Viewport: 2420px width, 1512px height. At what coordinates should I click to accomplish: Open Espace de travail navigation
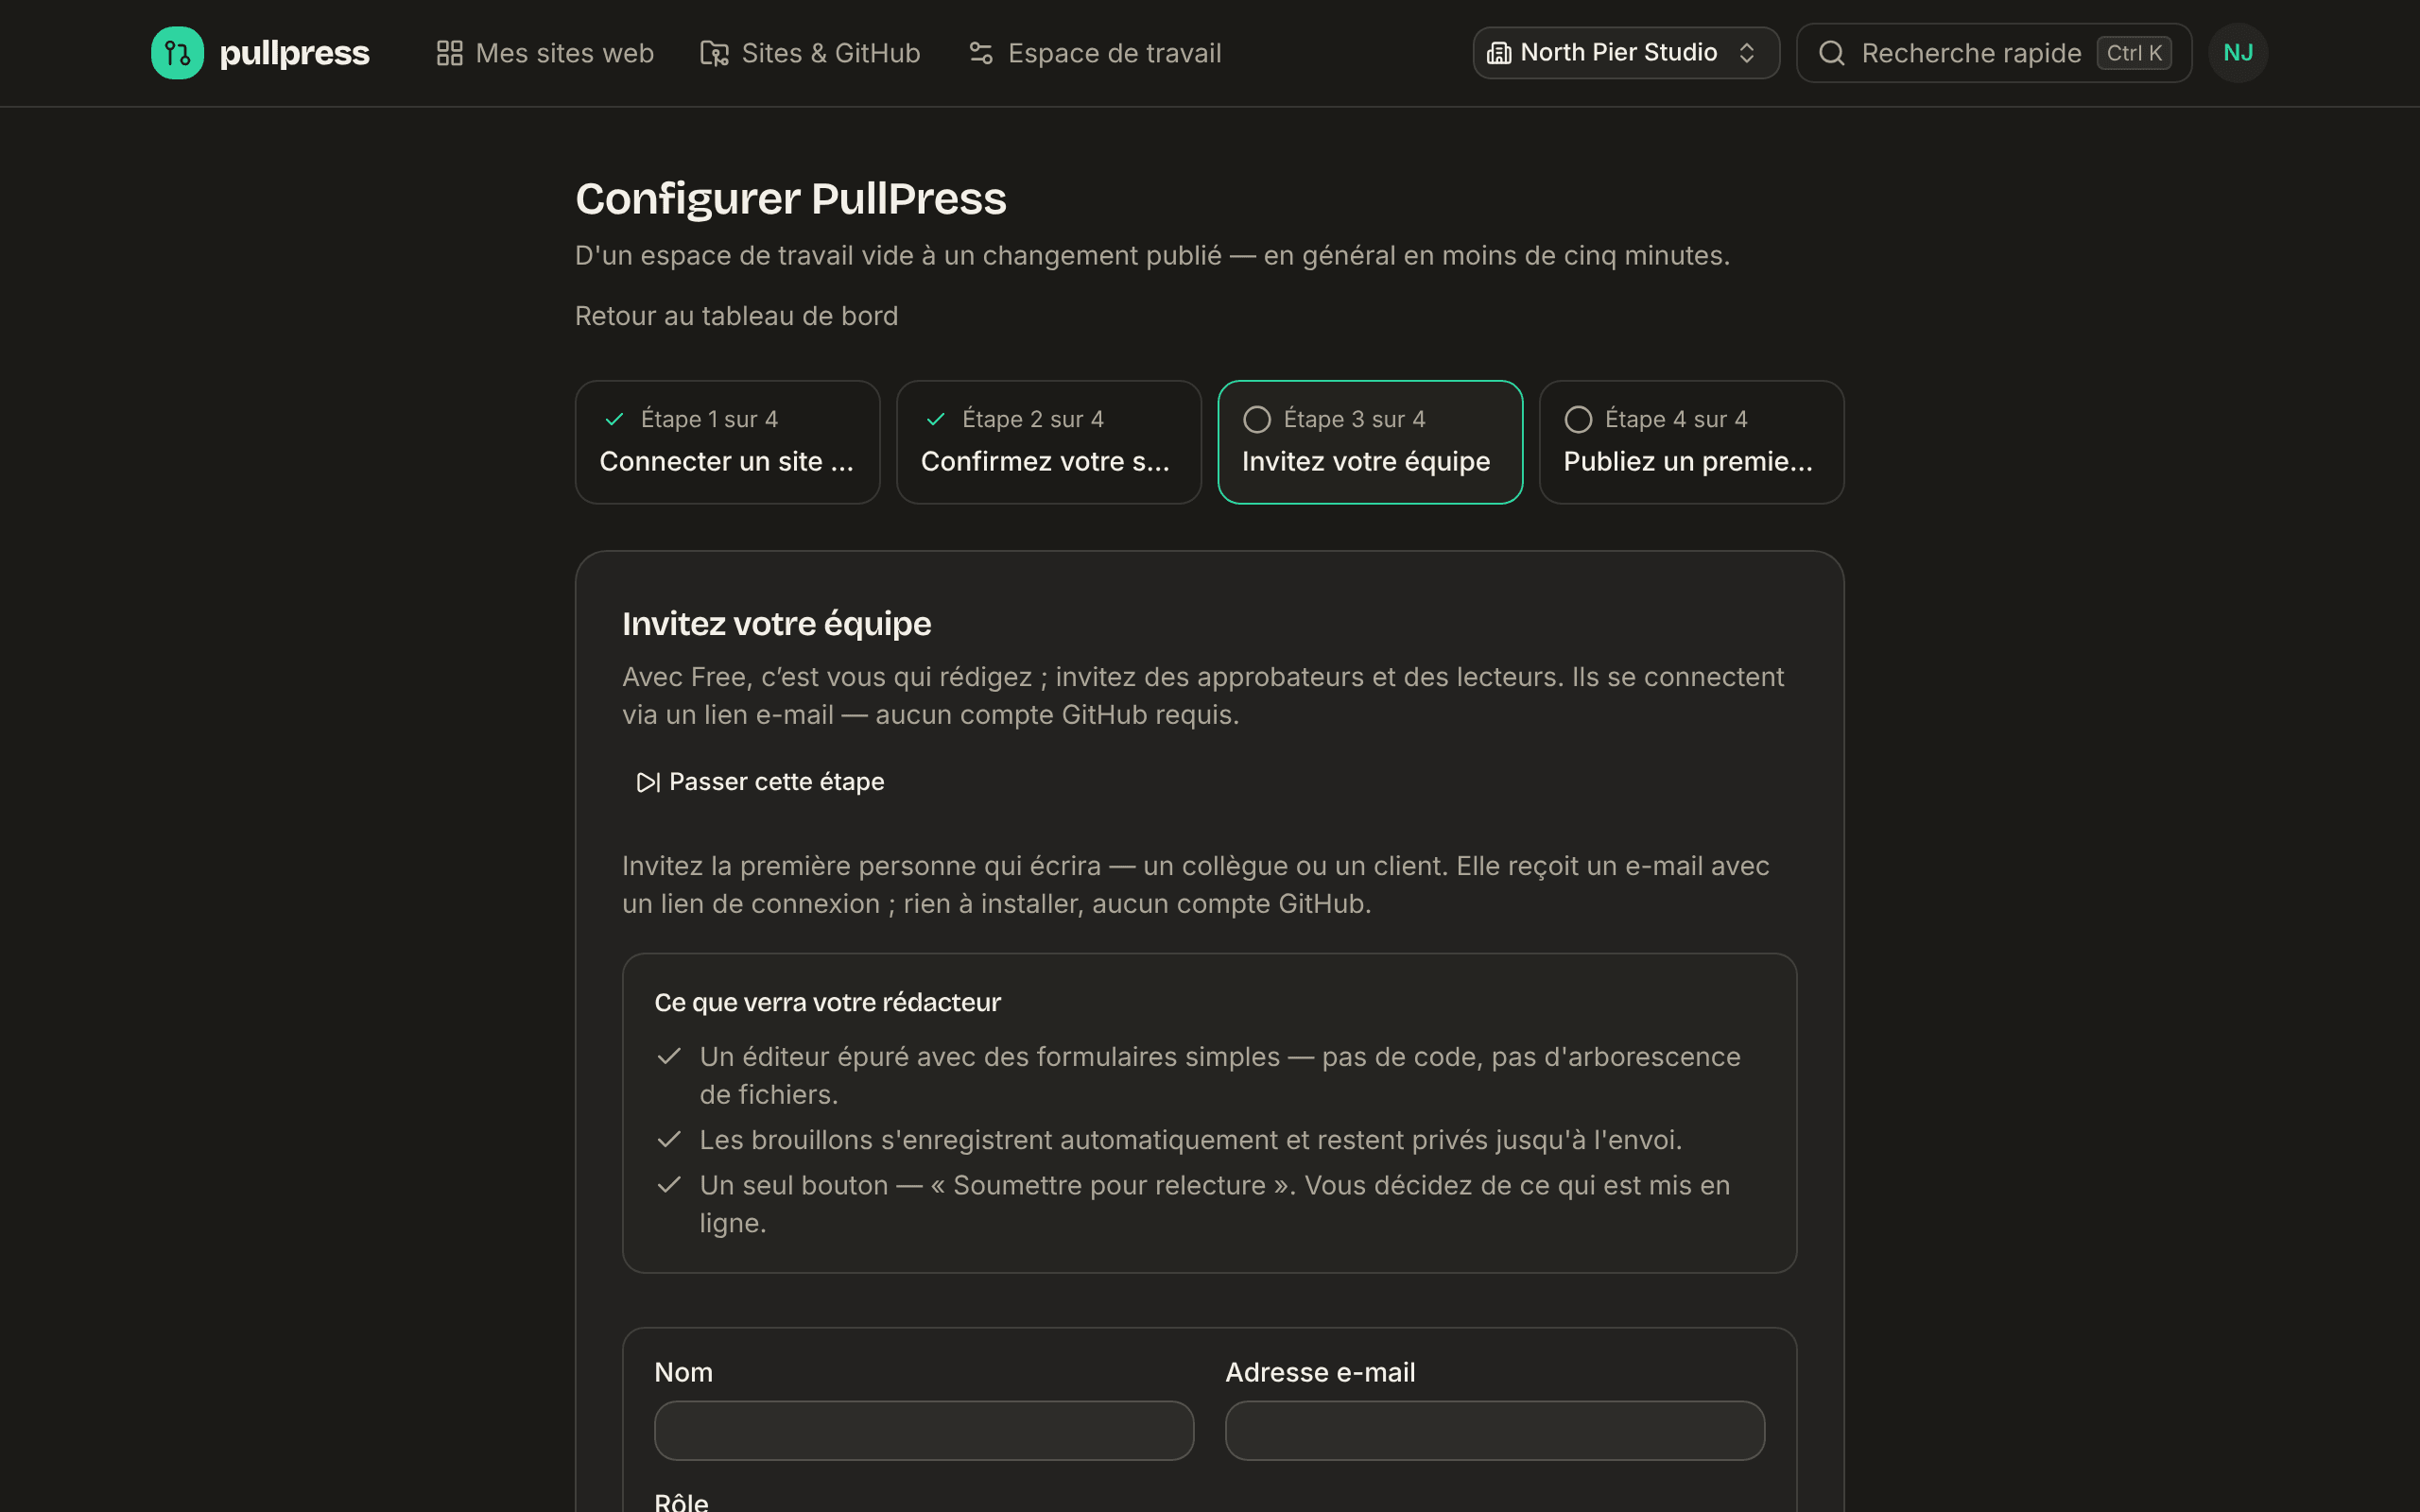[1095, 53]
